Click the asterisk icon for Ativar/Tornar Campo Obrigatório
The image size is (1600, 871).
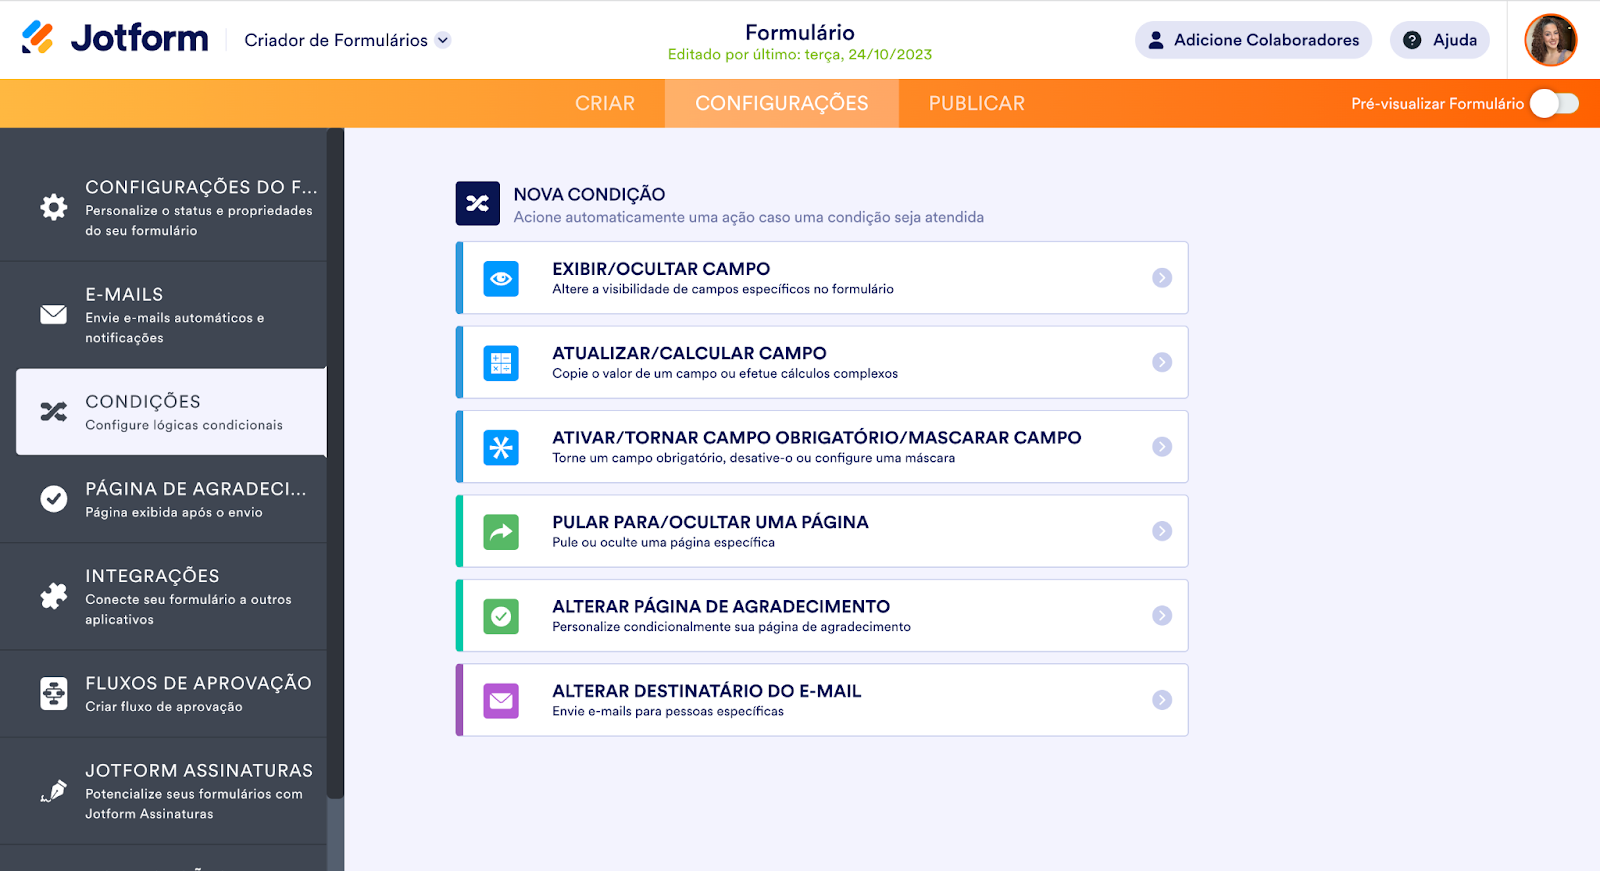pos(501,447)
